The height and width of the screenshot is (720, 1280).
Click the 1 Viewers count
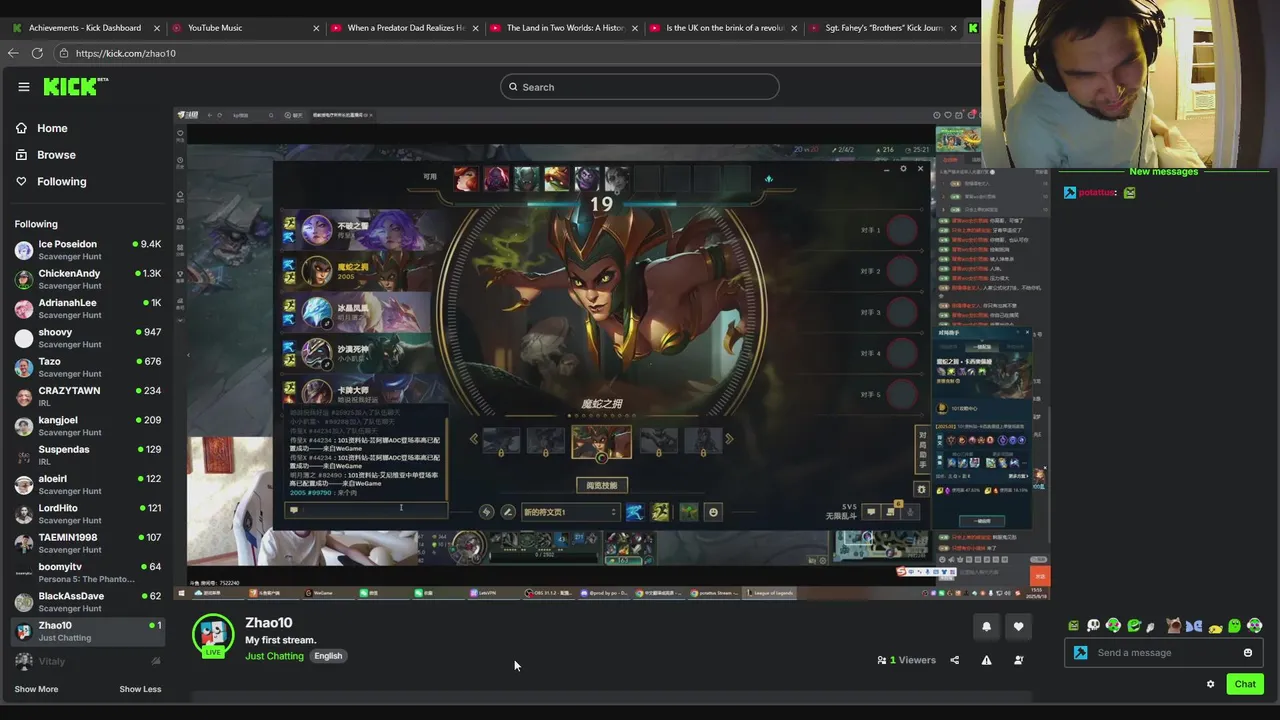(906, 660)
